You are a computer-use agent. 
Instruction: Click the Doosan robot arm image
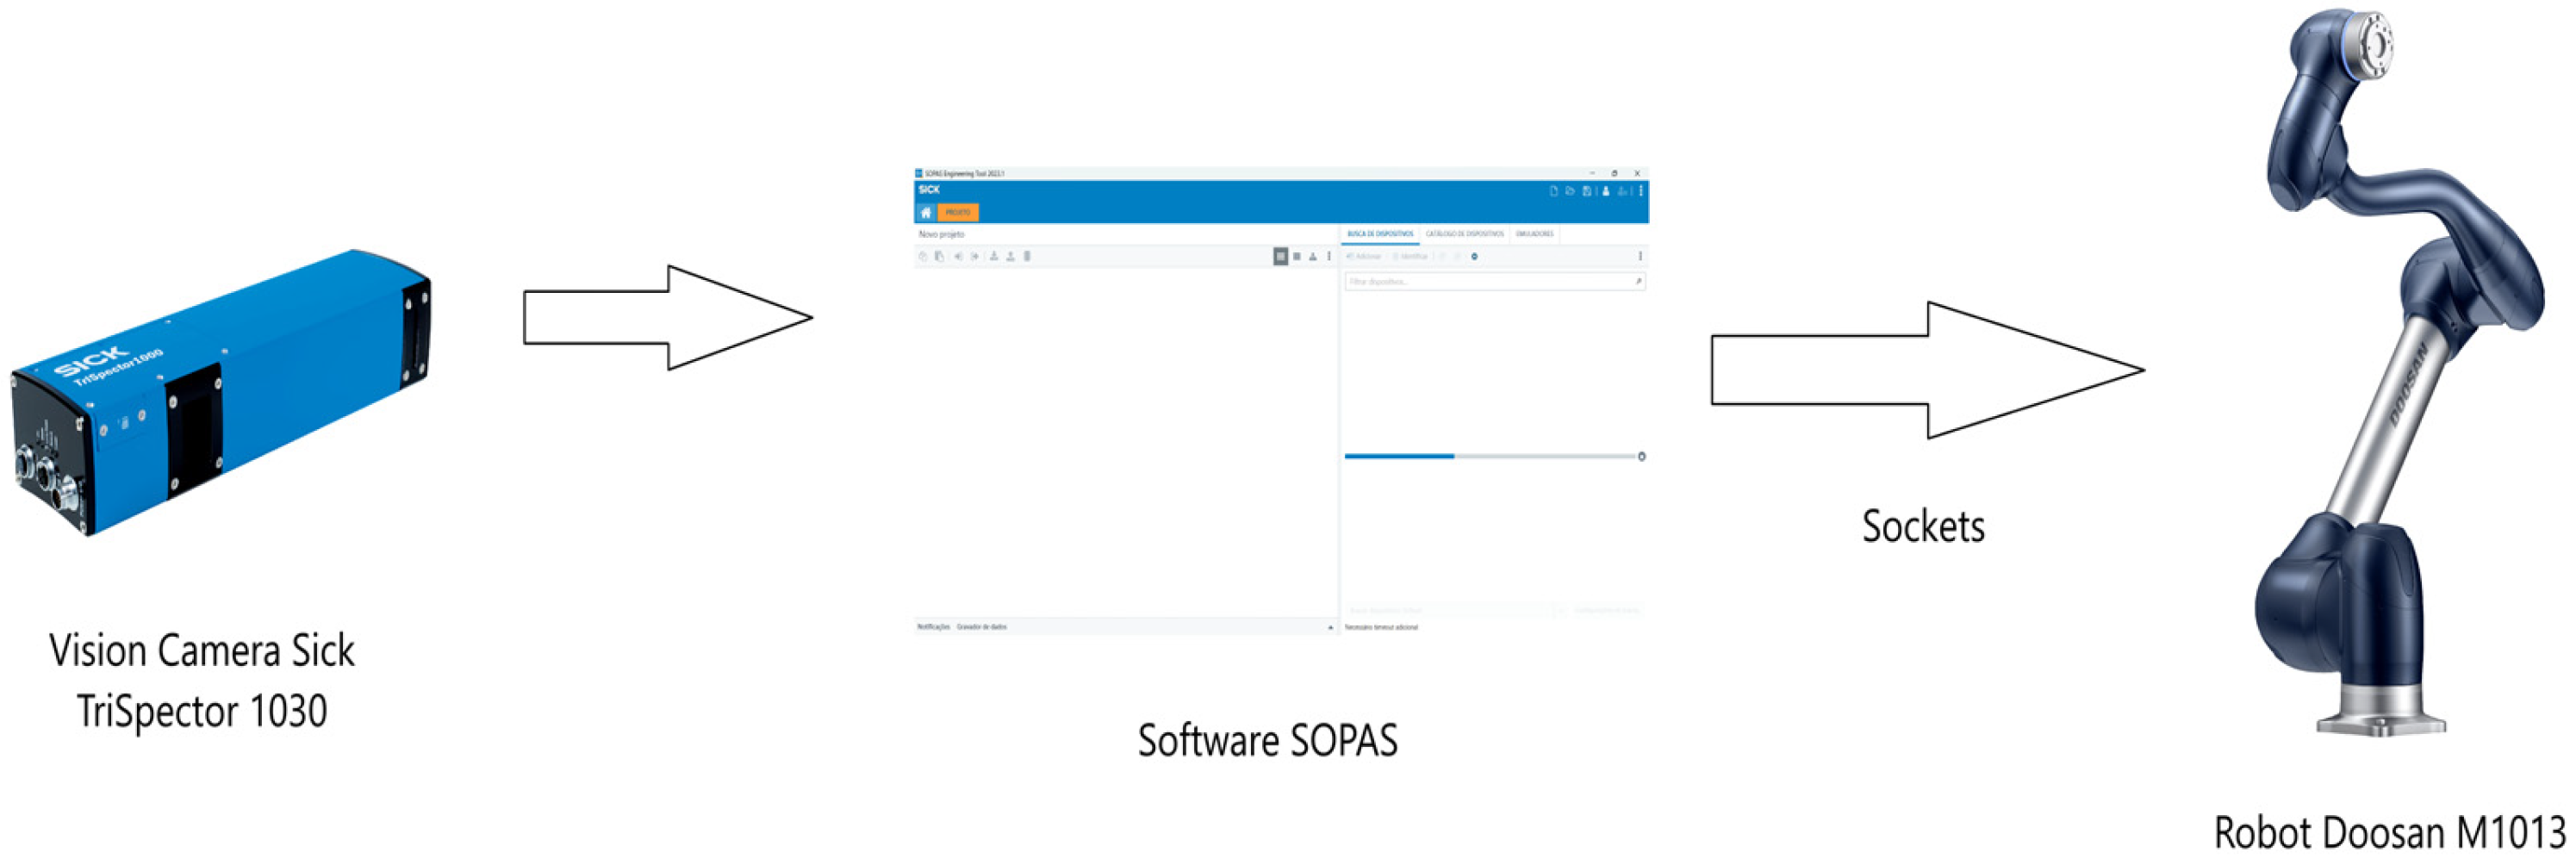[2400, 372]
